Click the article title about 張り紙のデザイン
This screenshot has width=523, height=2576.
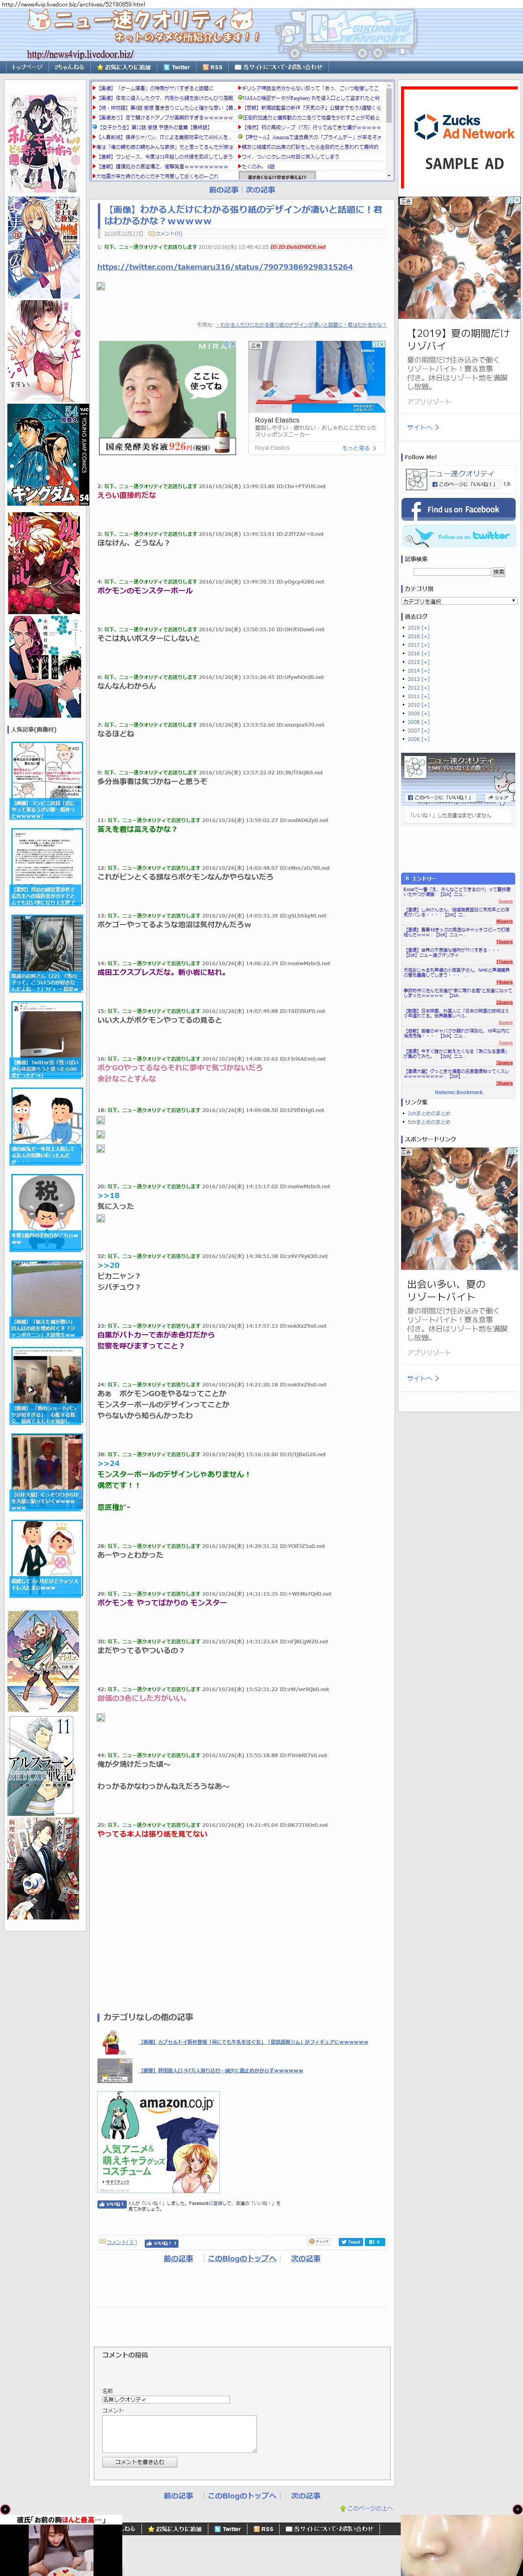click(x=243, y=215)
